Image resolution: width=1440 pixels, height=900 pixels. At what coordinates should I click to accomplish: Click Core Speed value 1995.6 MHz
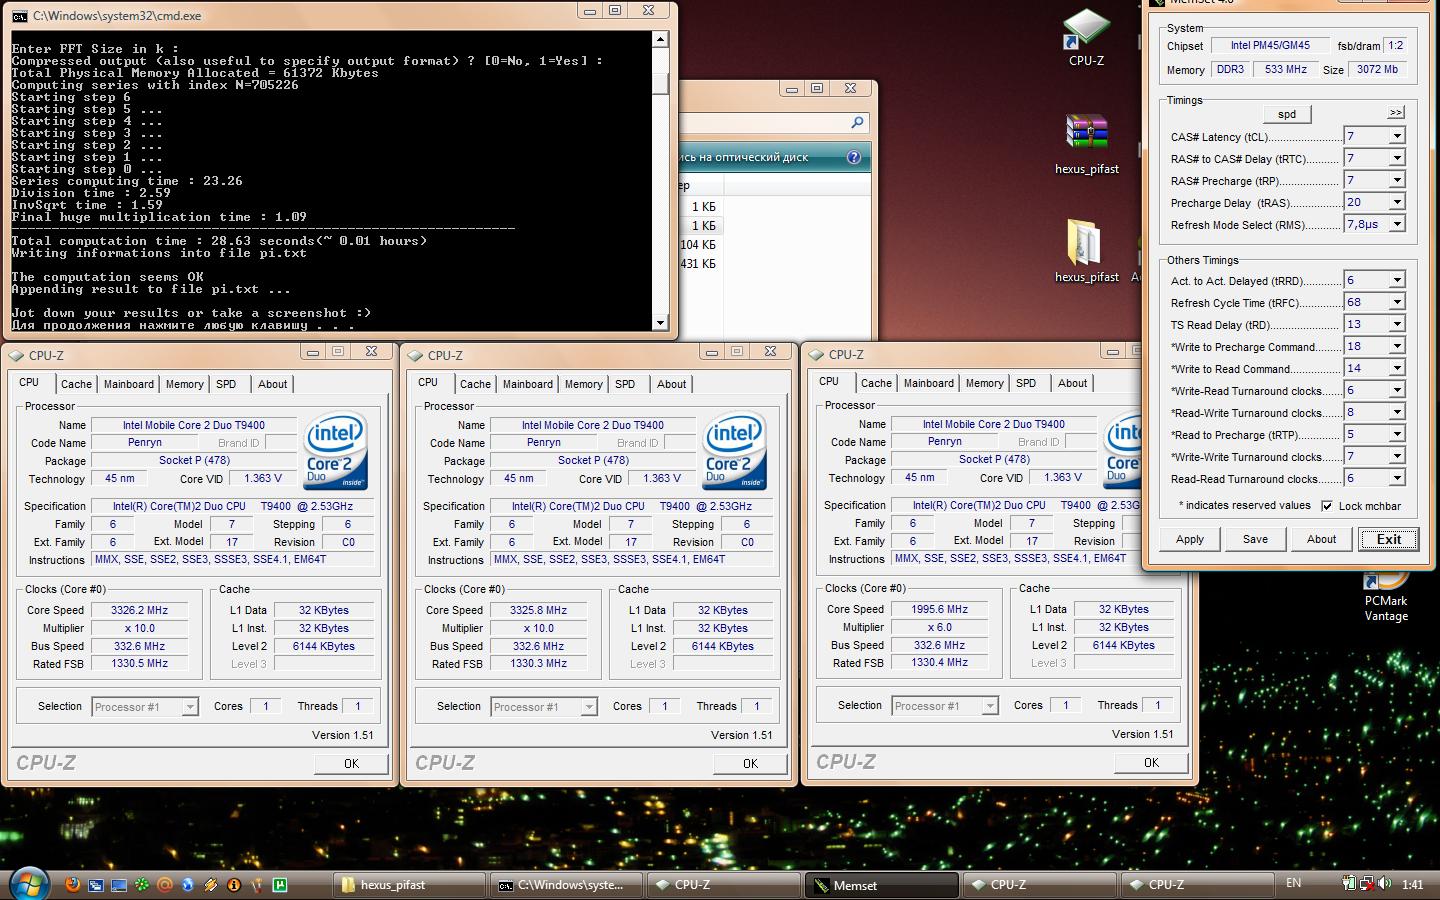pyautogui.click(x=940, y=609)
